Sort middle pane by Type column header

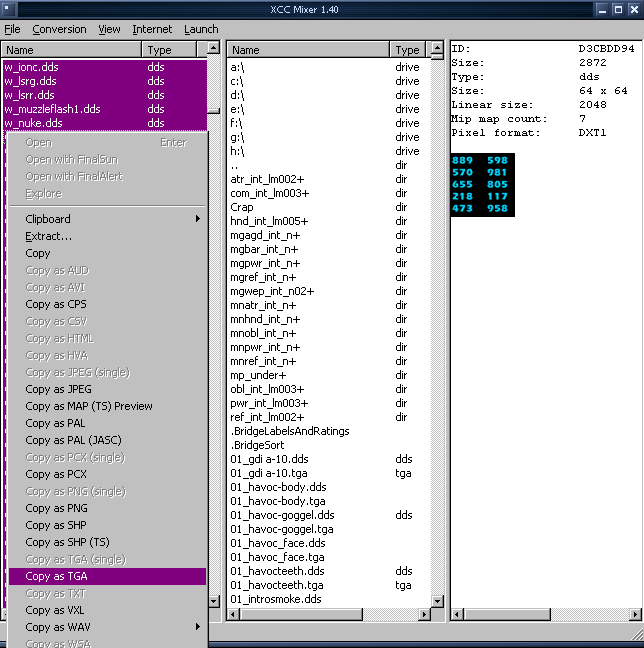point(407,50)
